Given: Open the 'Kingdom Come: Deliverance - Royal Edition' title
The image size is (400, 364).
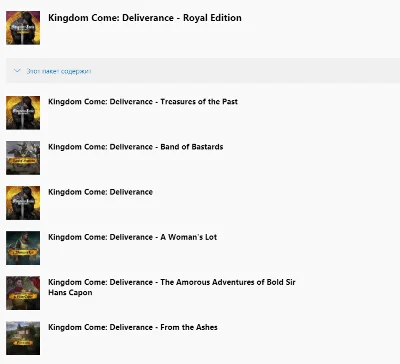Looking at the screenshot, I should pyautogui.click(x=145, y=18).
